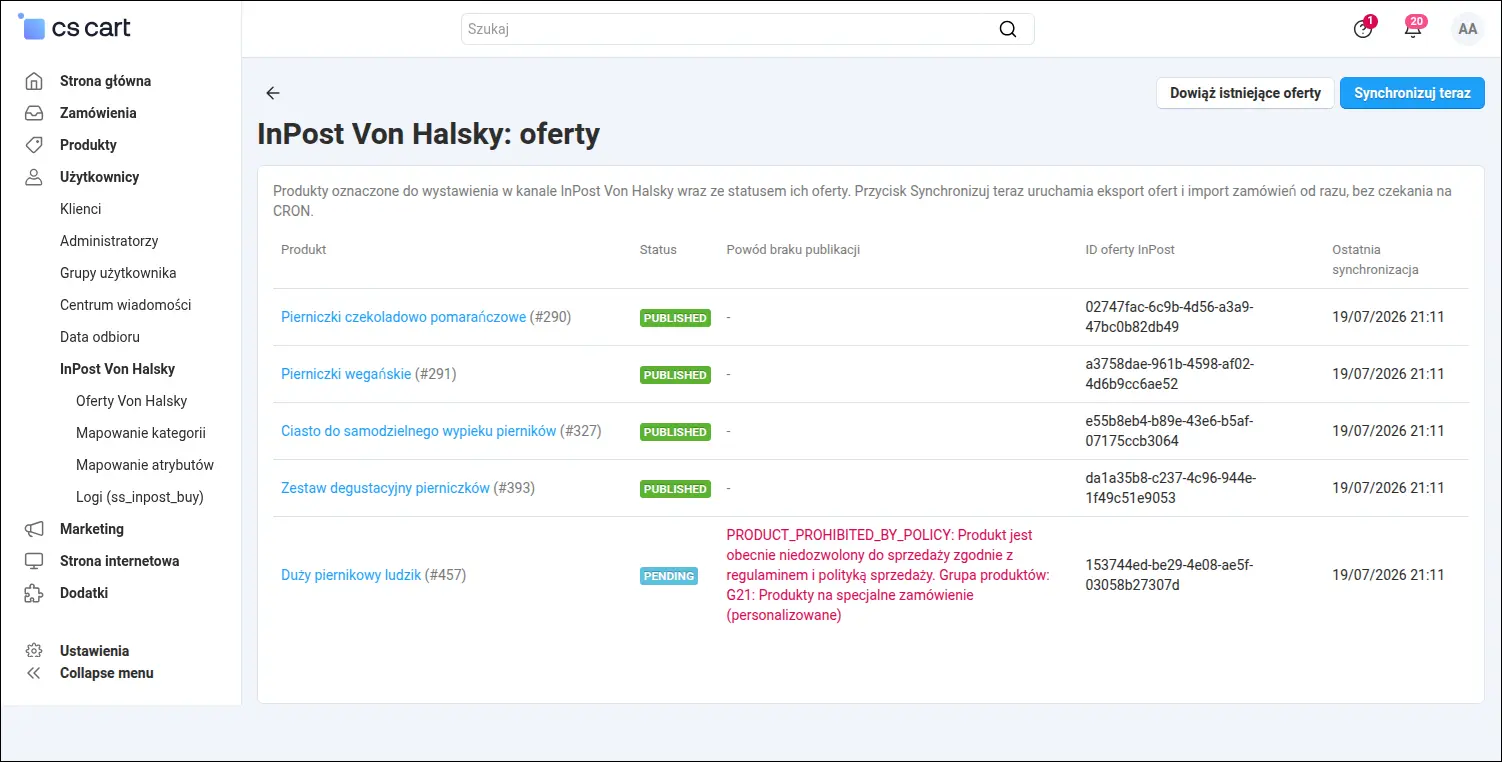This screenshot has height=762, width=1502.
Task: Open the Pierniczki wegańskie product link
Action: coord(346,374)
